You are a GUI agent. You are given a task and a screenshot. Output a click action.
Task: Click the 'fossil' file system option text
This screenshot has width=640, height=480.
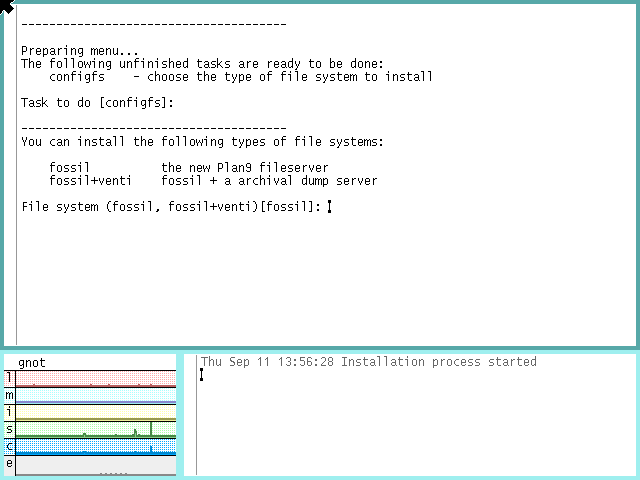click(x=69, y=168)
